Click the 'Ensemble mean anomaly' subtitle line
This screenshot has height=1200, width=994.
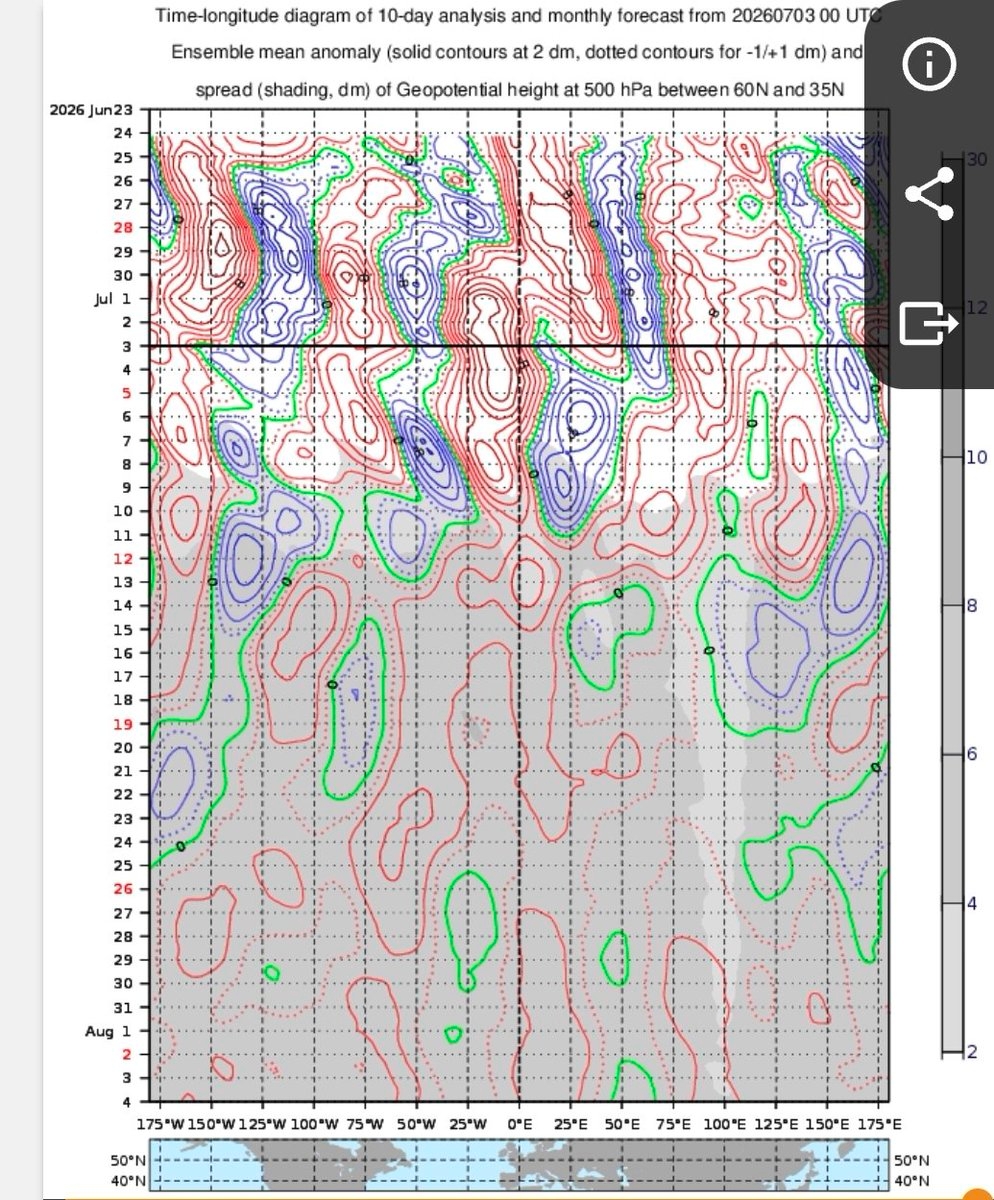click(518, 52)
